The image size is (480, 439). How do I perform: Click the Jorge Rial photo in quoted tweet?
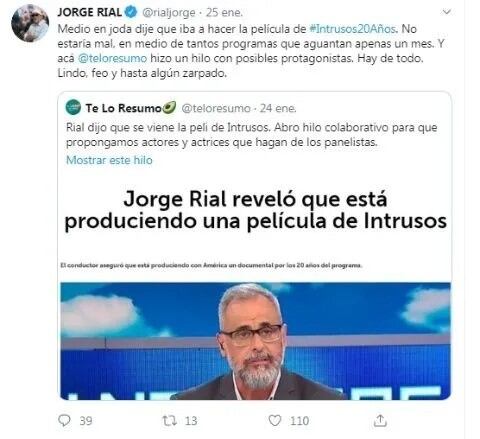click(255, 341)
